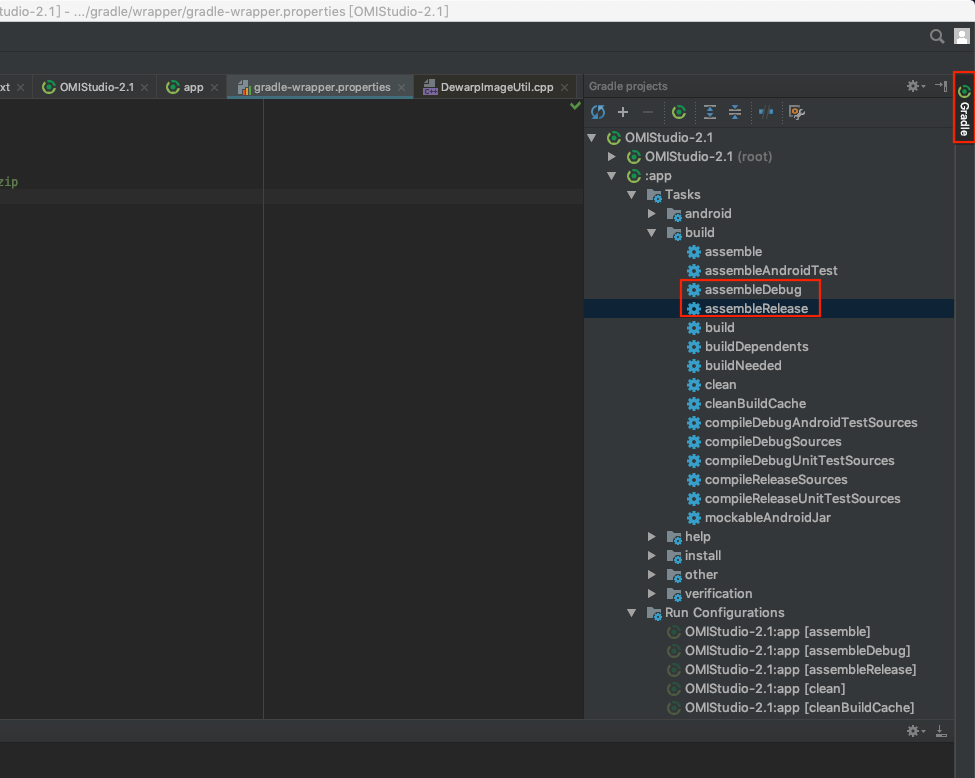Viewport: 975px width, 778px height.
Task: Expand the other tasks folder
Action: 652,575
